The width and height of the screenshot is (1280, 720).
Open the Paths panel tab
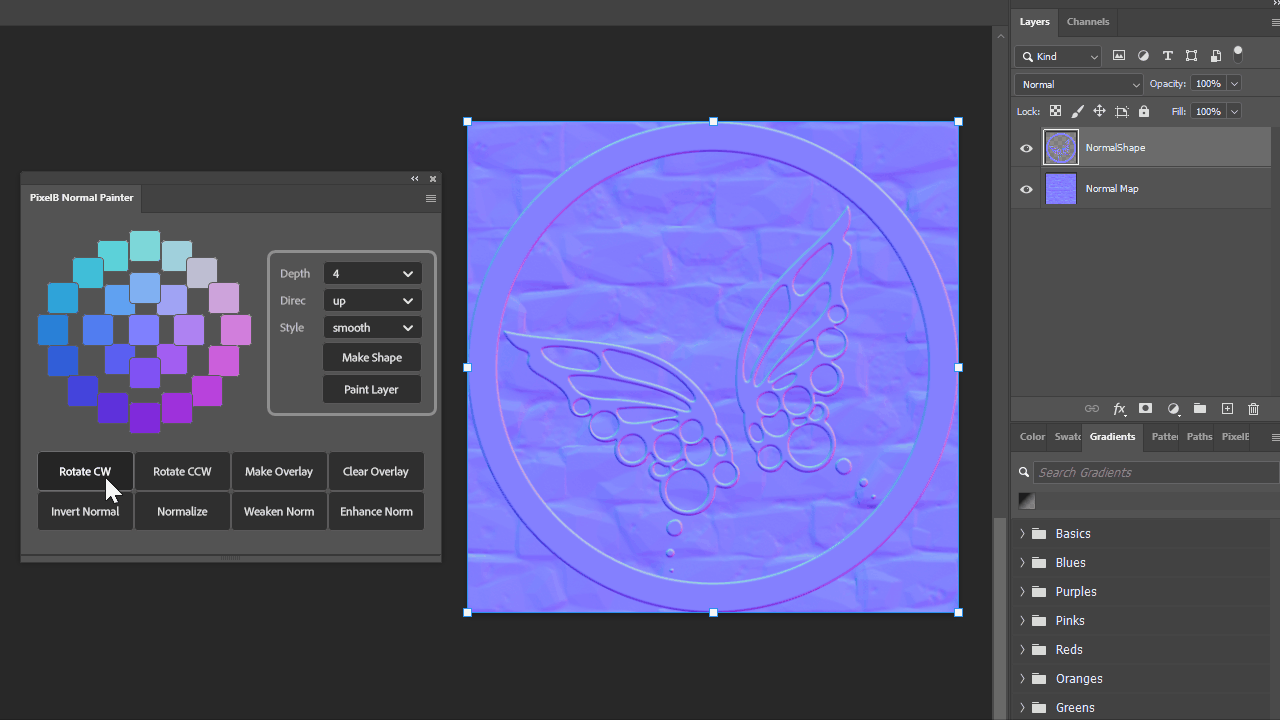point(1199,437)
